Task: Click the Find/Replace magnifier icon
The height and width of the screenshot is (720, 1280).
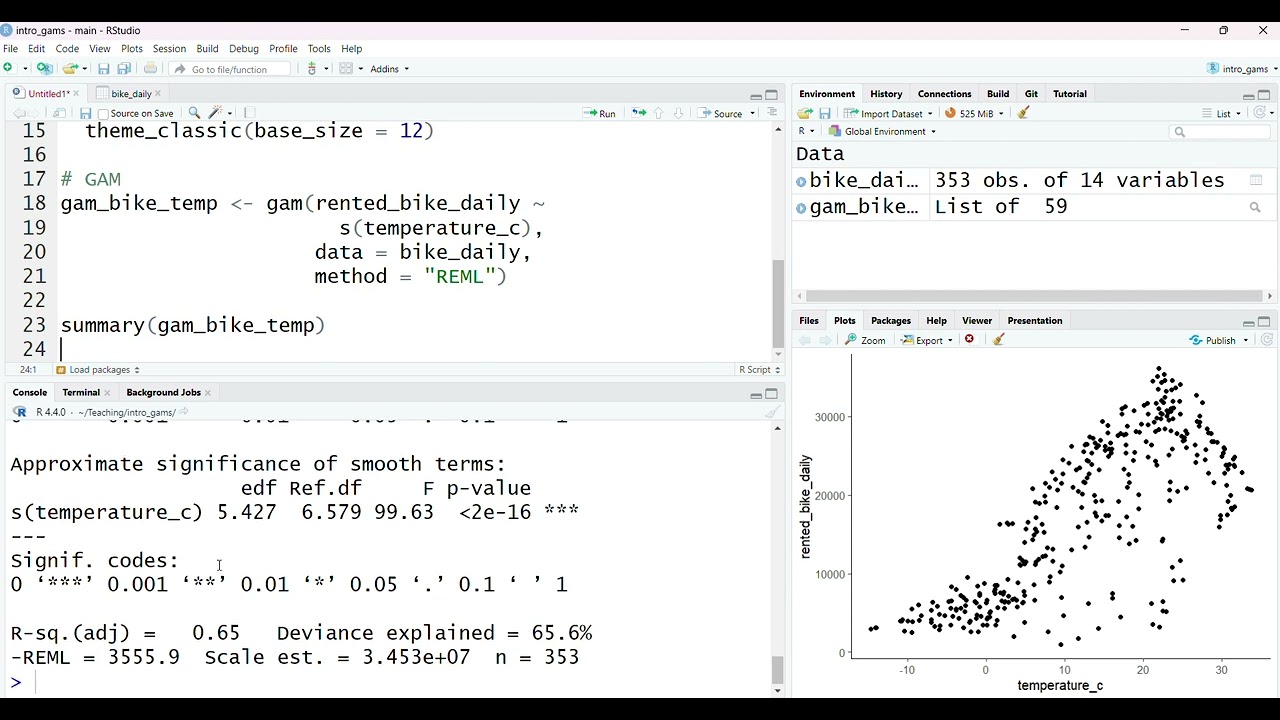Action: tap(194, 114)
